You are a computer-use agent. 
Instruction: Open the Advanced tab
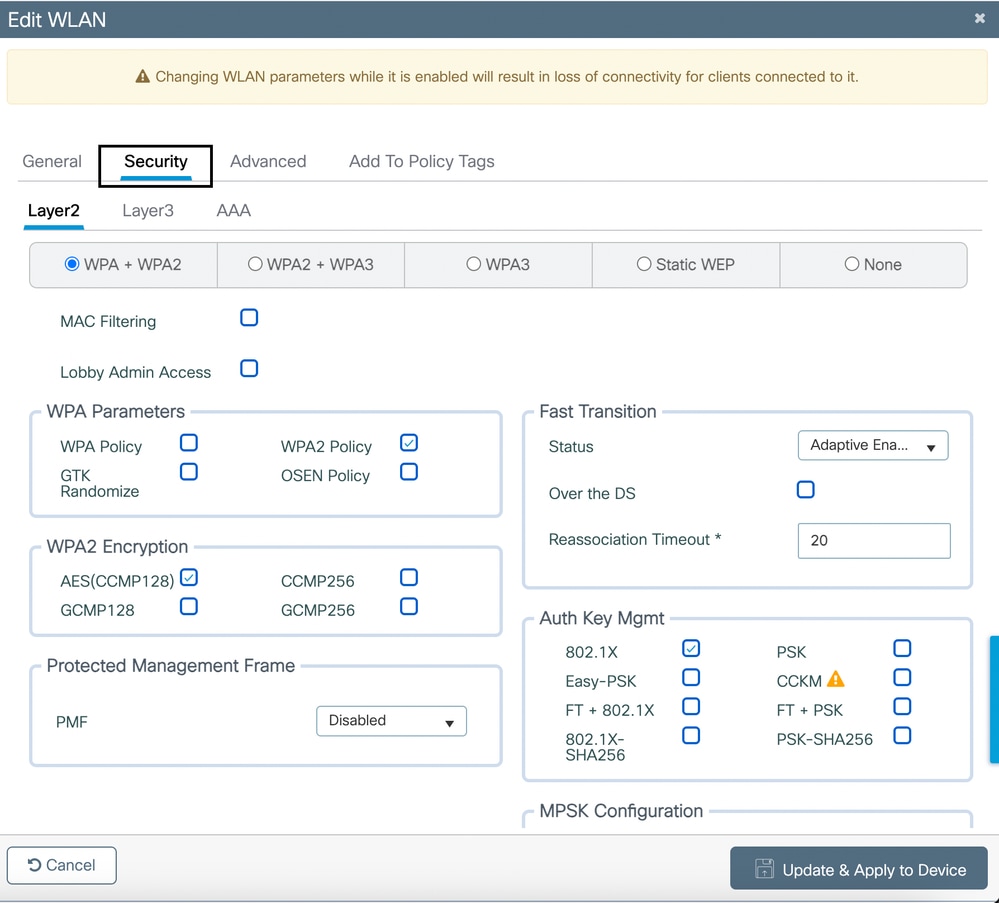tap(268, 161)
